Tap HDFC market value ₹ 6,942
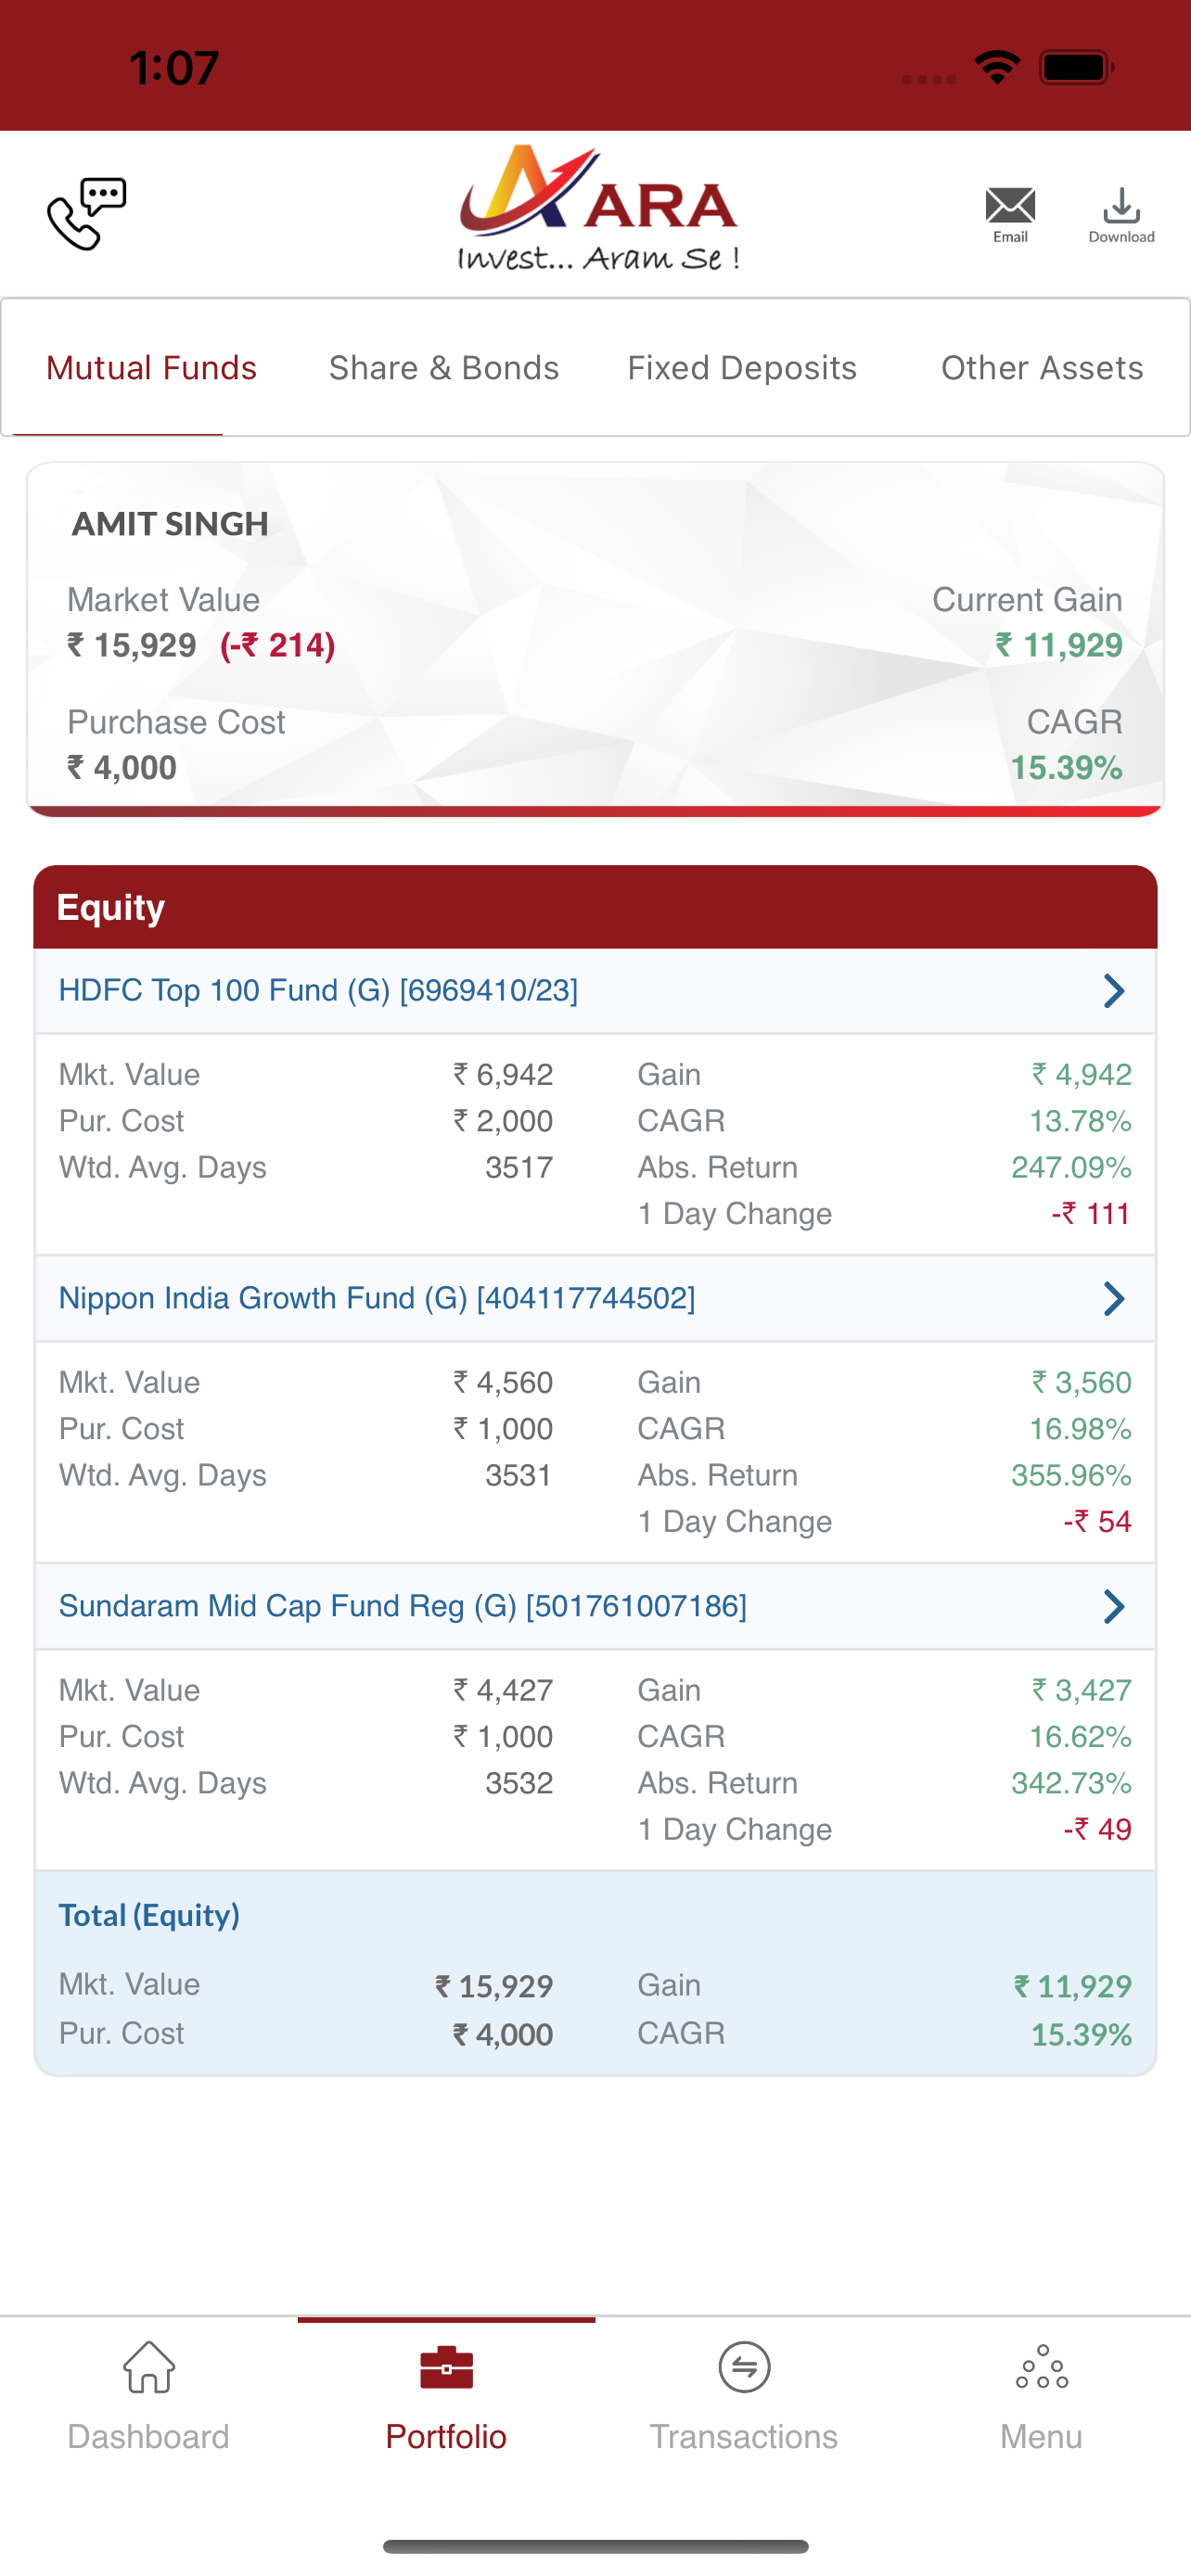This screenshot has width=1191, height=2576. [503, 1075]
